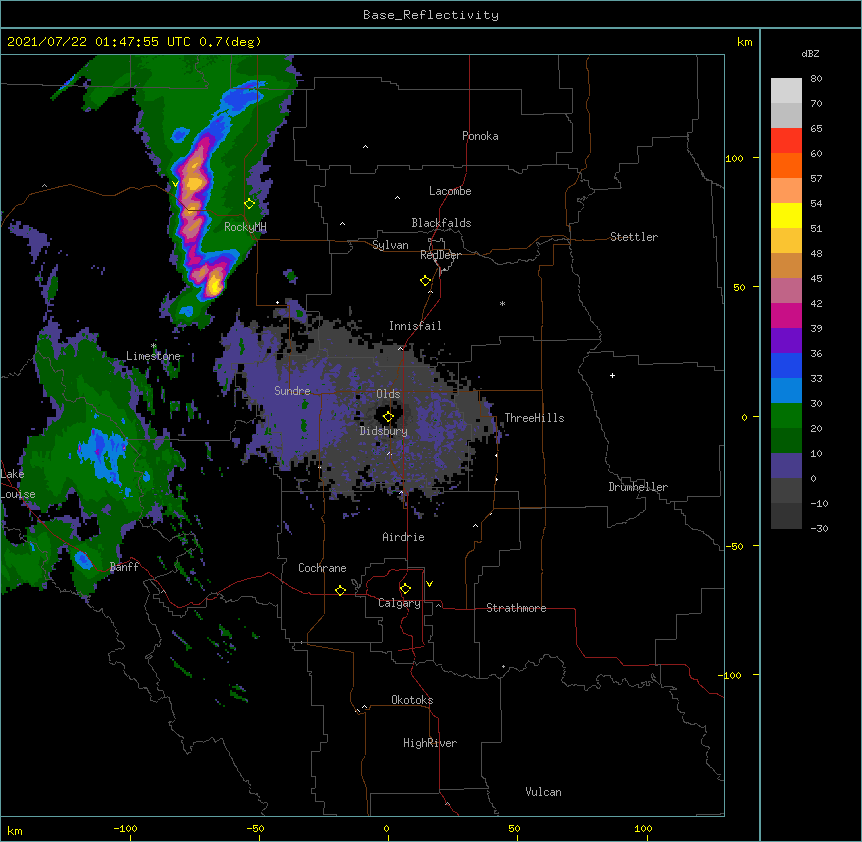Pick the slate purple 0-10 dBZ swatch

point(786,466)
